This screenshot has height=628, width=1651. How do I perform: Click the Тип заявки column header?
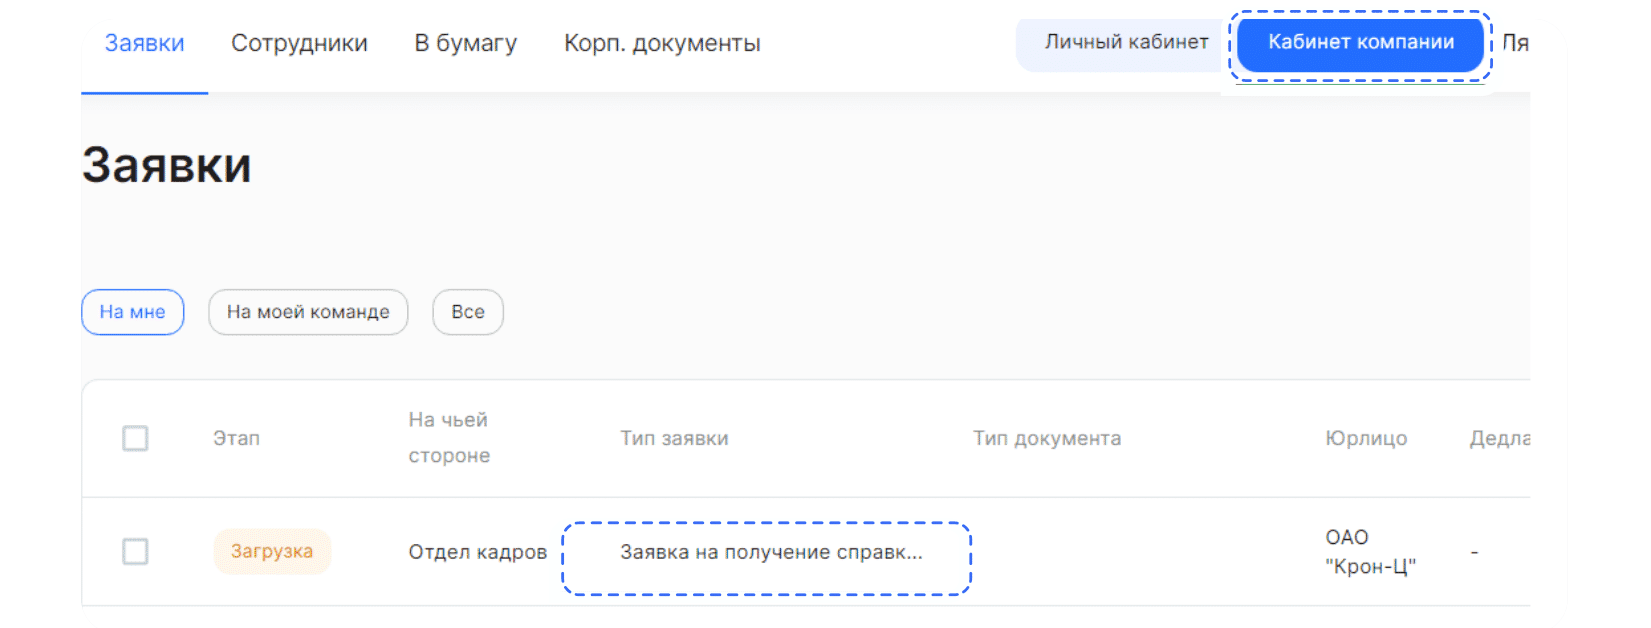674,438
